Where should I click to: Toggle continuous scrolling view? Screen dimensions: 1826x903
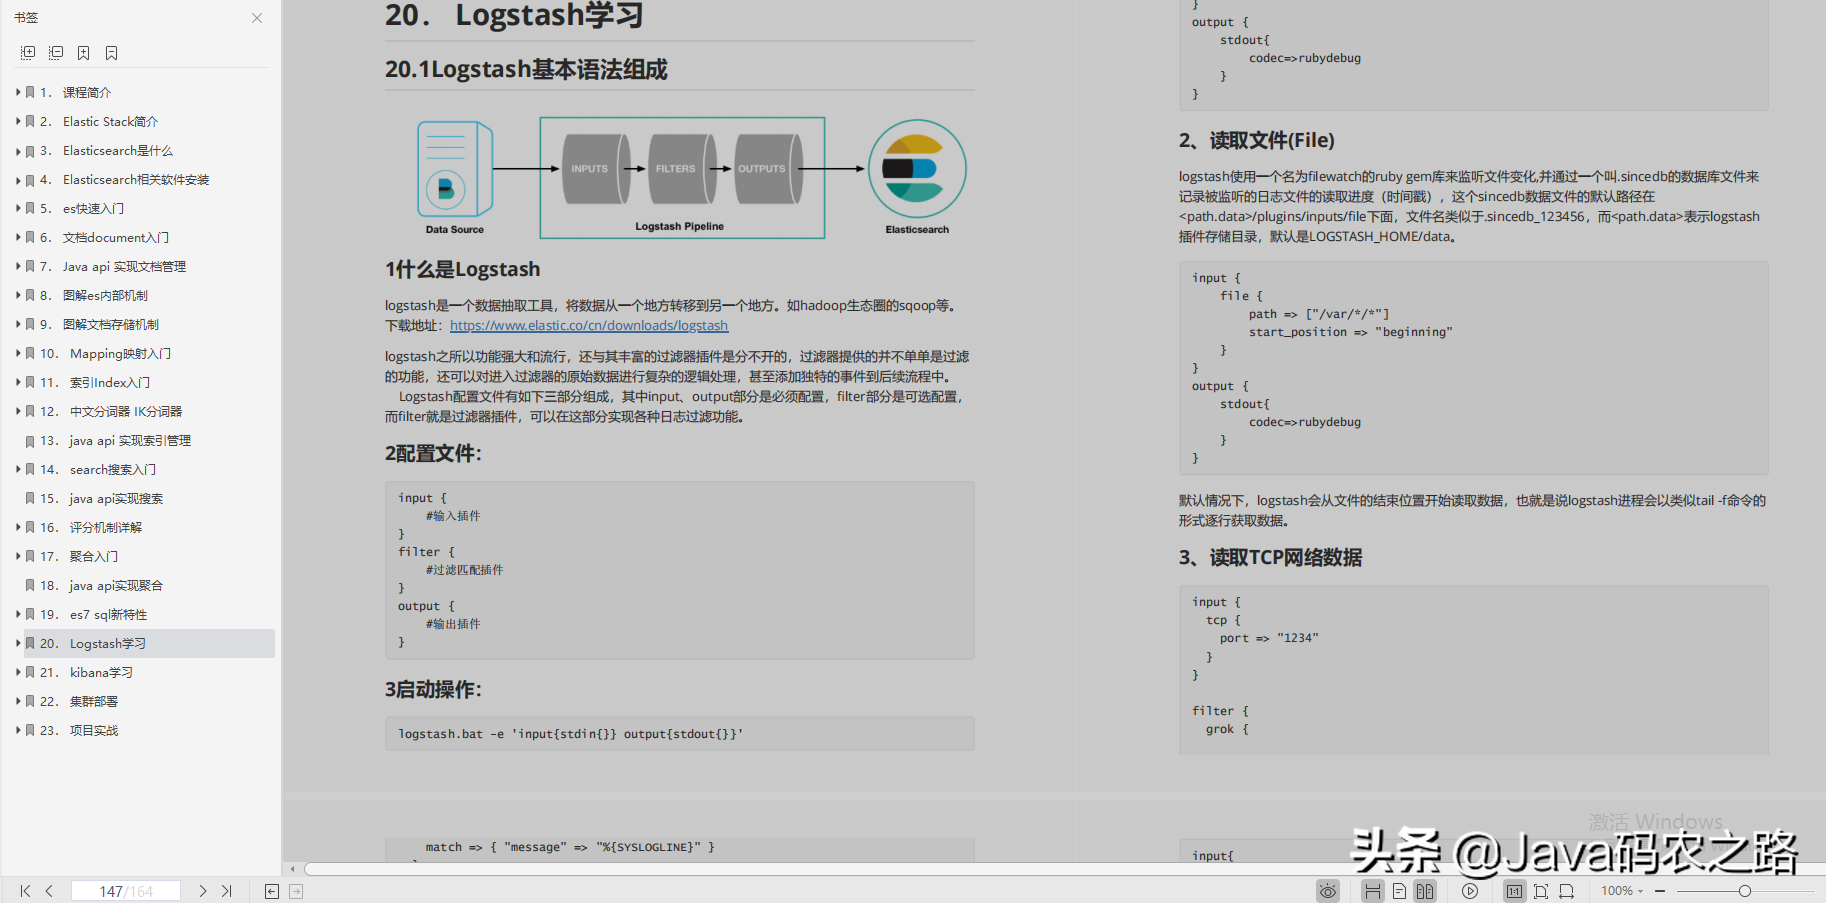(1373, 891)
